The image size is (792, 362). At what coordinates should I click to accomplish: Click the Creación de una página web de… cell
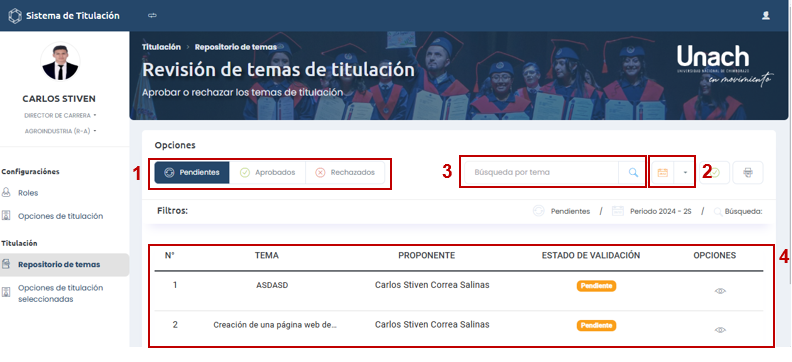point(275,325)
